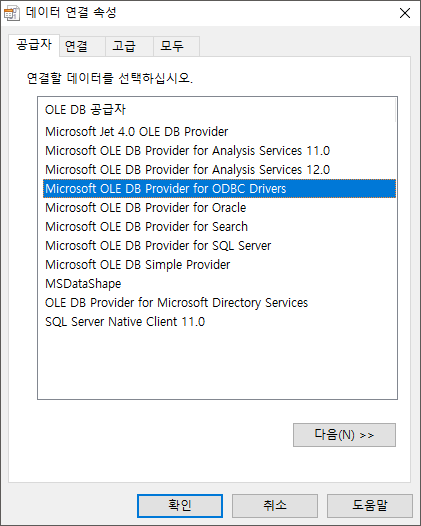Cancel using the 취소 button

coord(275,506)
